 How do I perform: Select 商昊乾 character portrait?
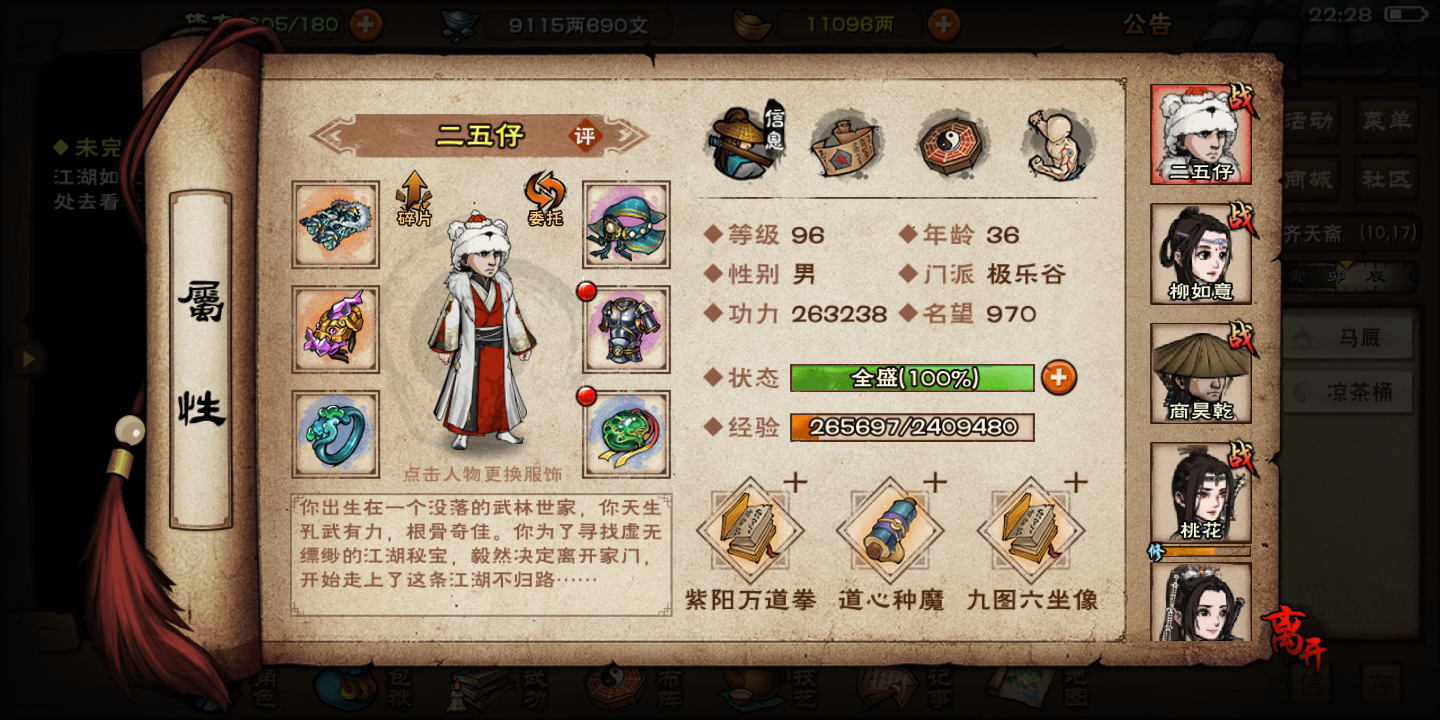point(1200,373)
